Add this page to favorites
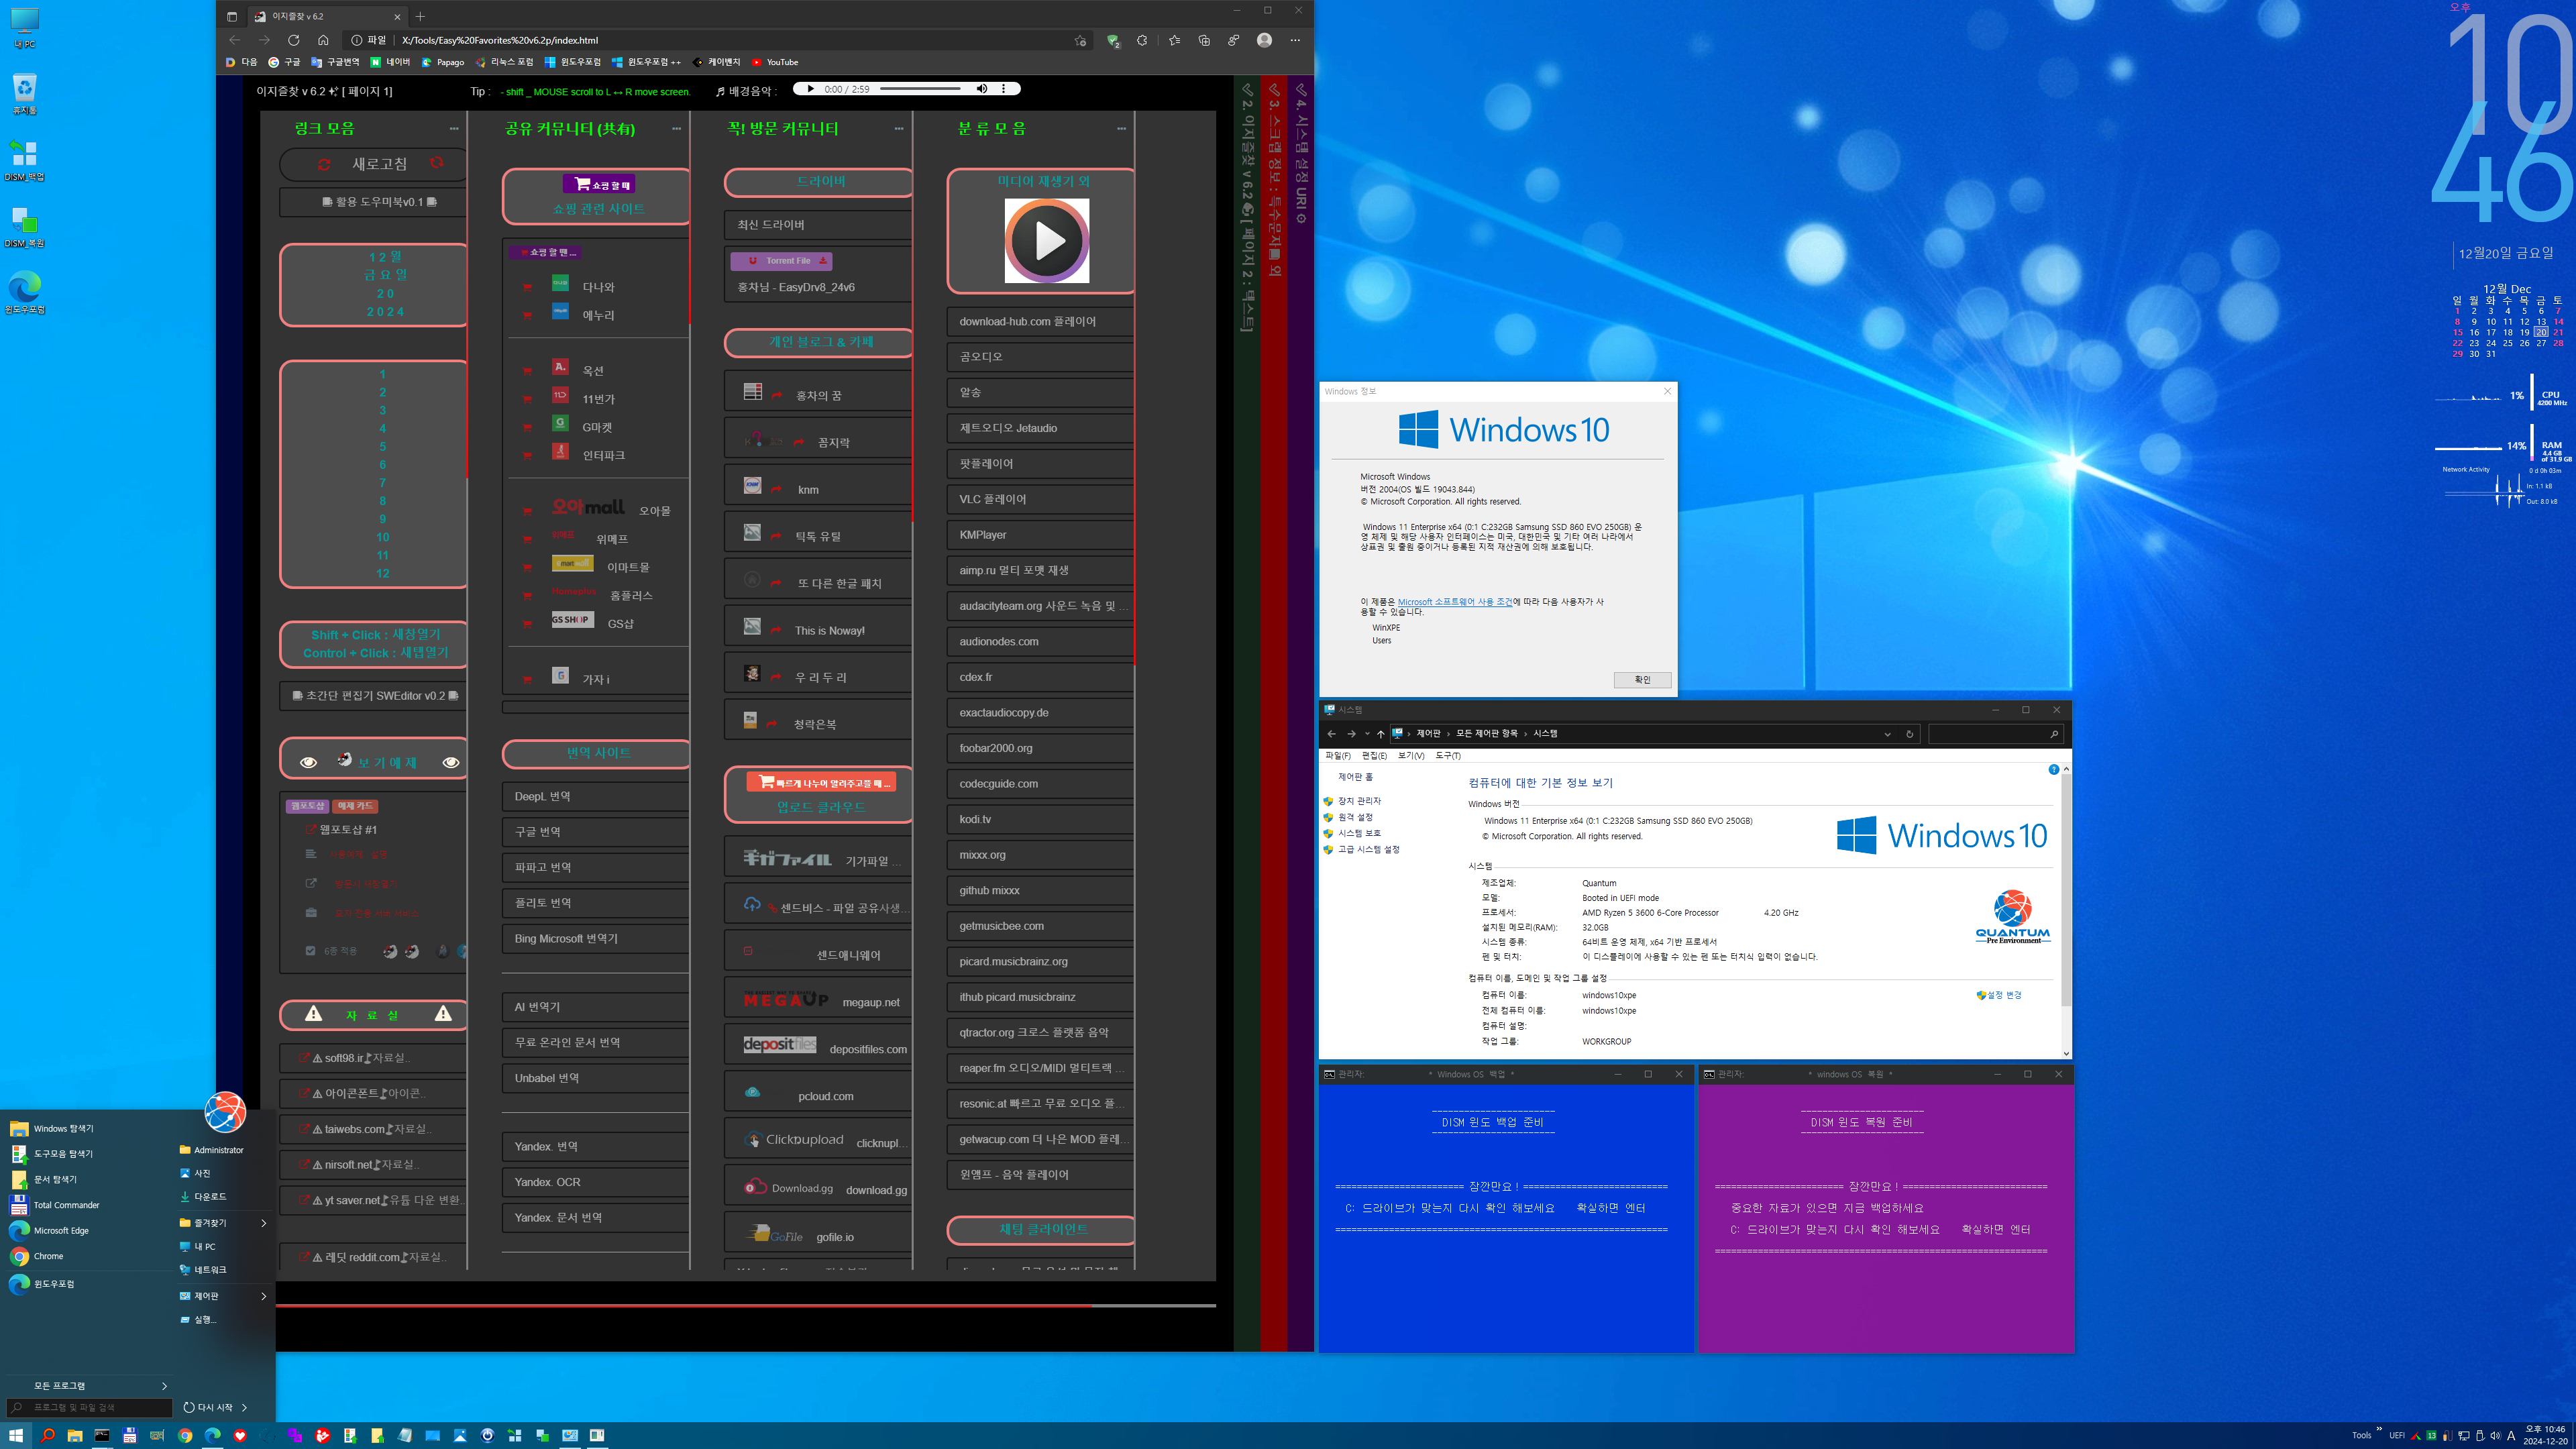Viewport: 2576px width, 1449px height. point(1080,40)
